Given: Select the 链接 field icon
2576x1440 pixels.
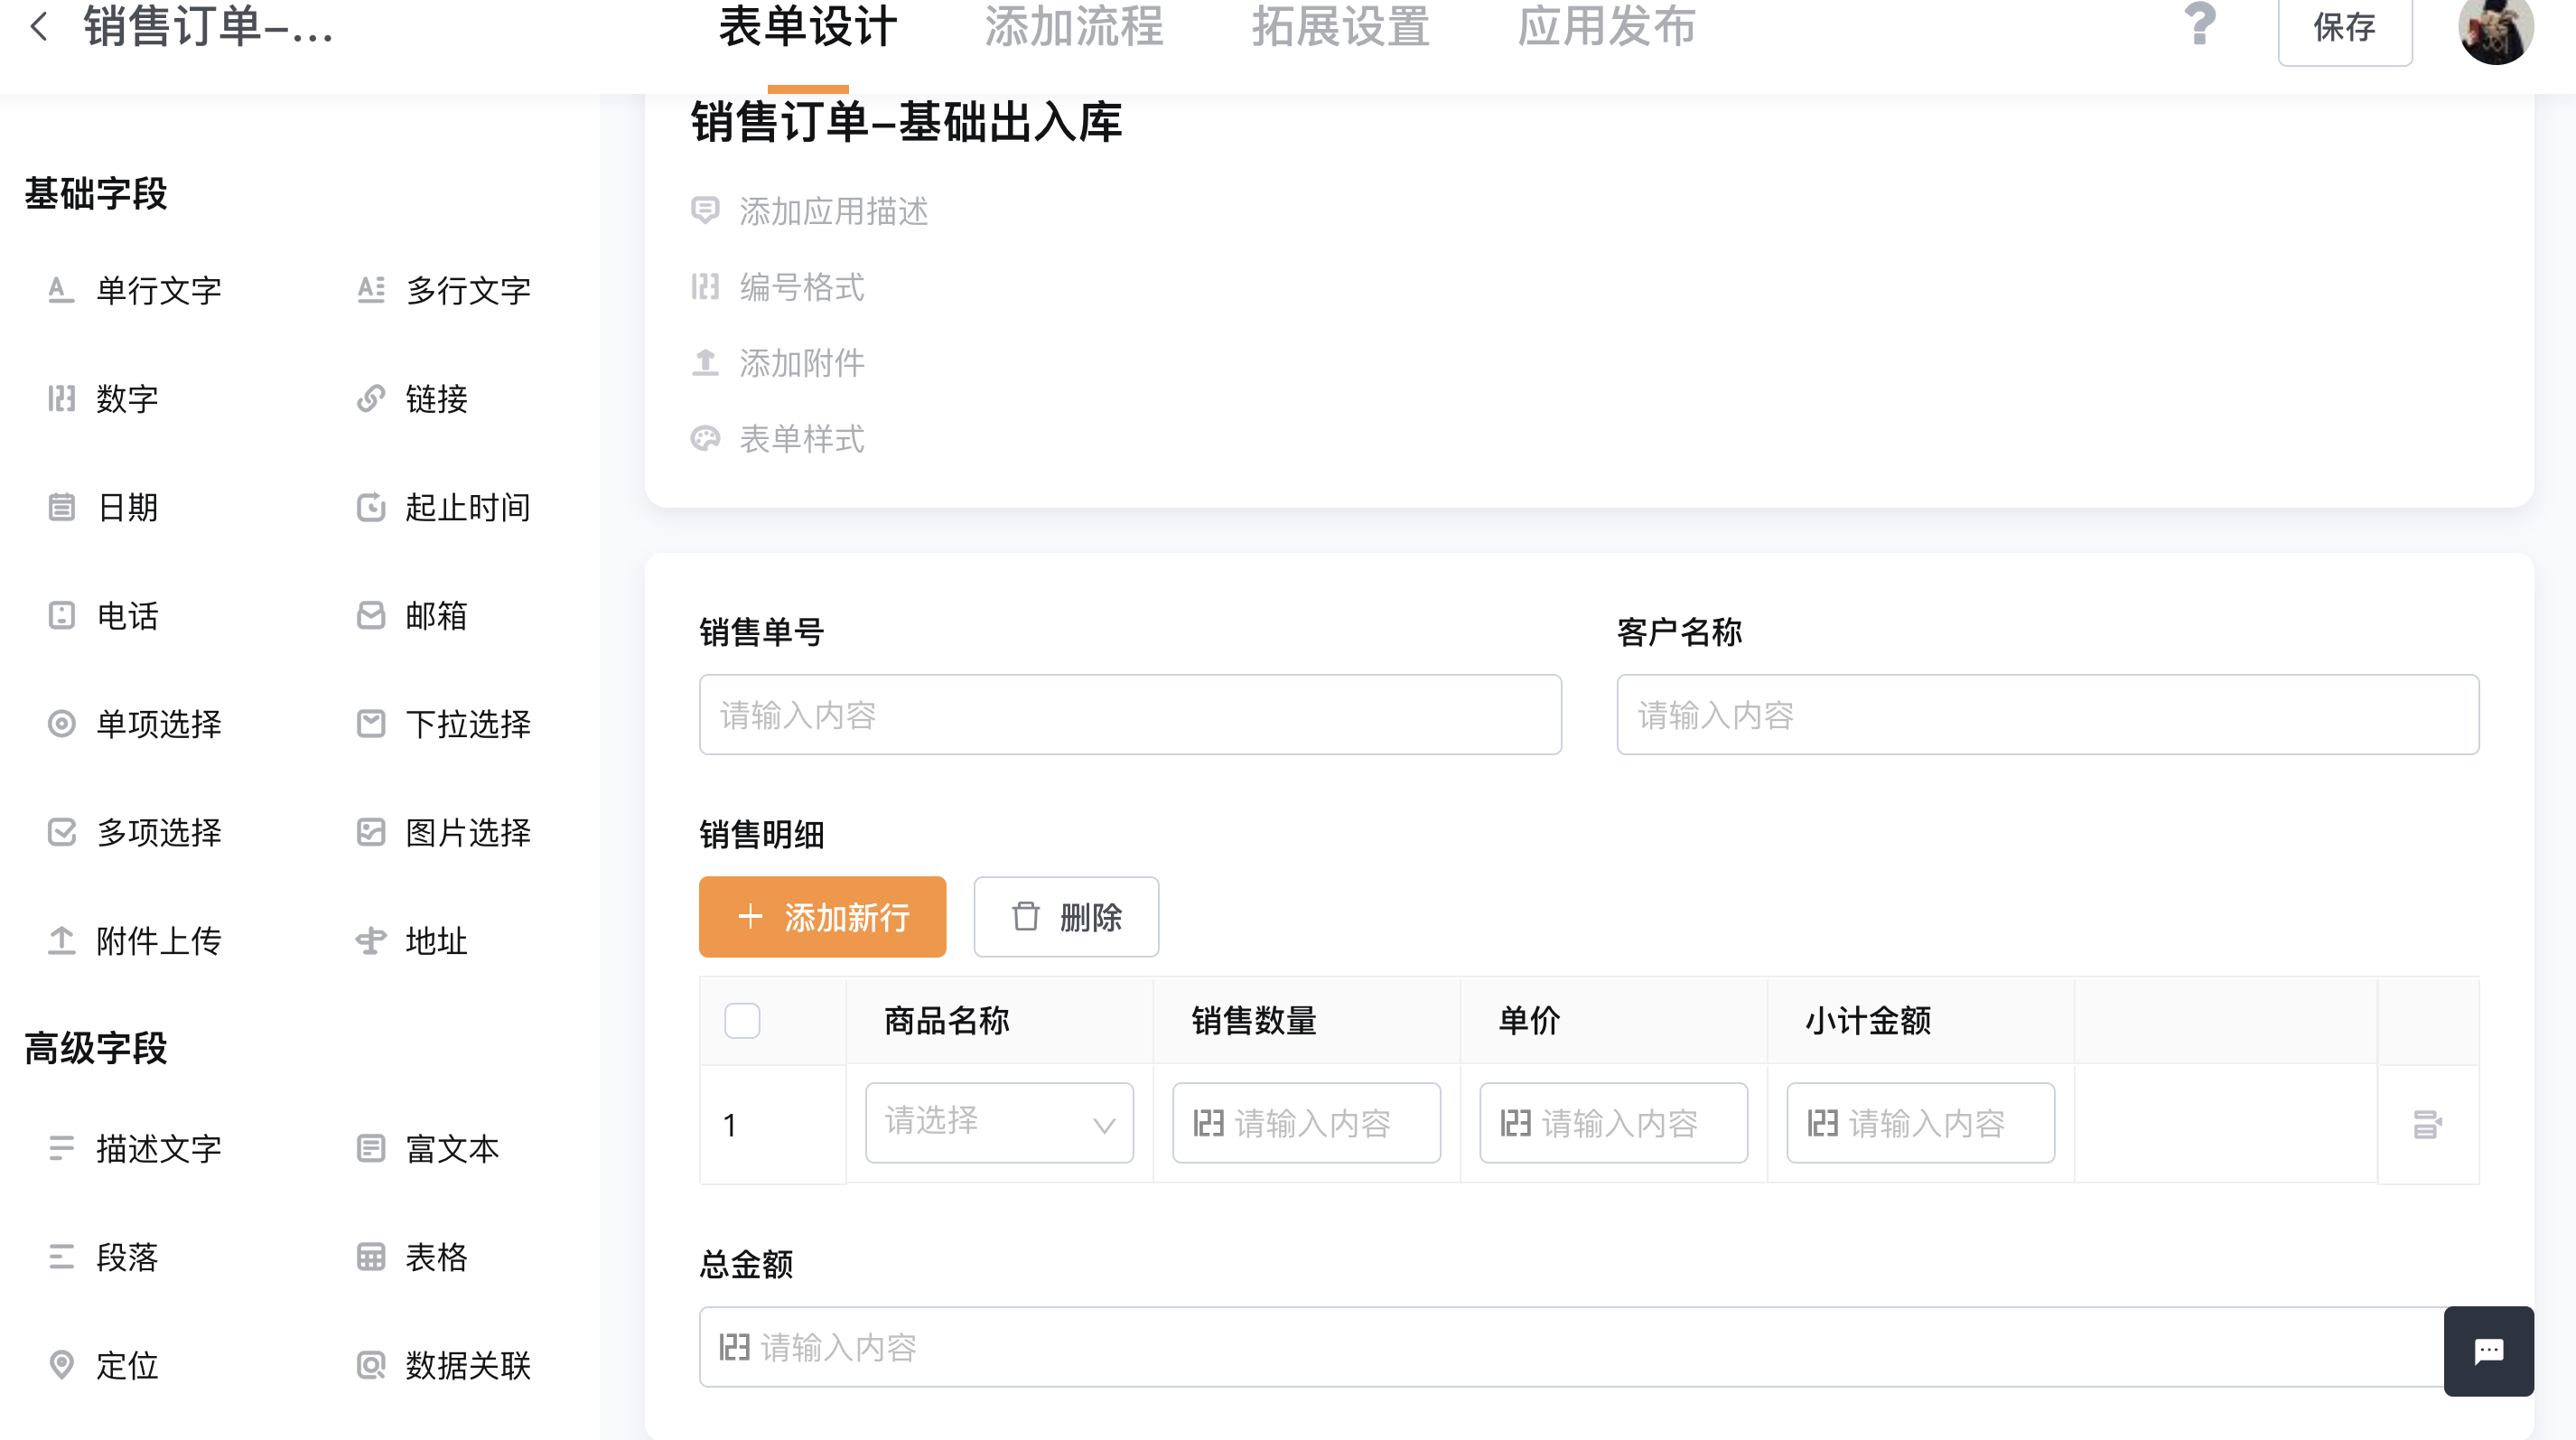Looking at the screenshot, I should coord(371,399).
